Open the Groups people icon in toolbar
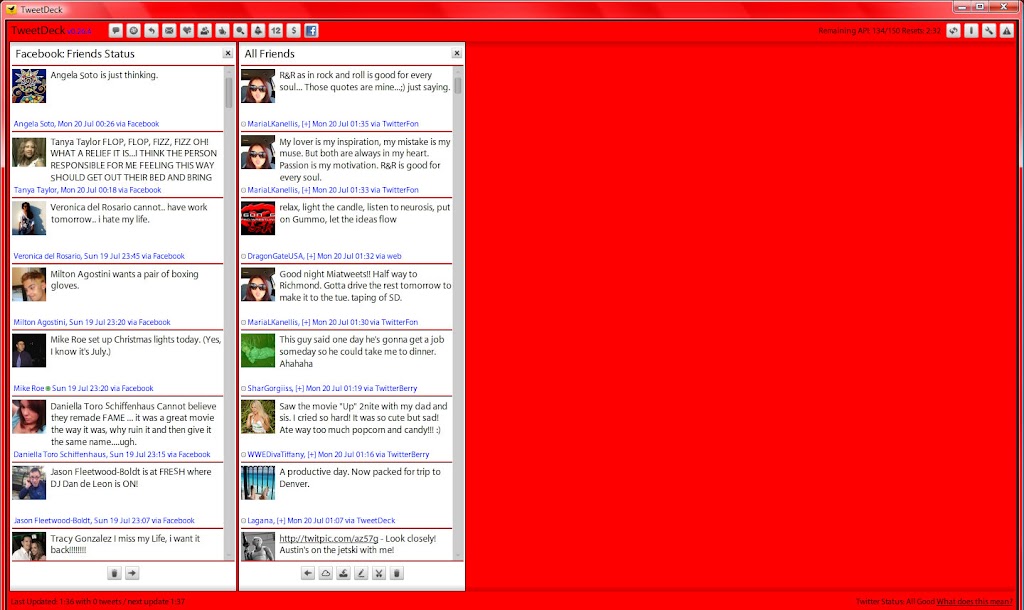Image resolution: width=1024 pixels, height=610 pixels. tap(204, 31)
